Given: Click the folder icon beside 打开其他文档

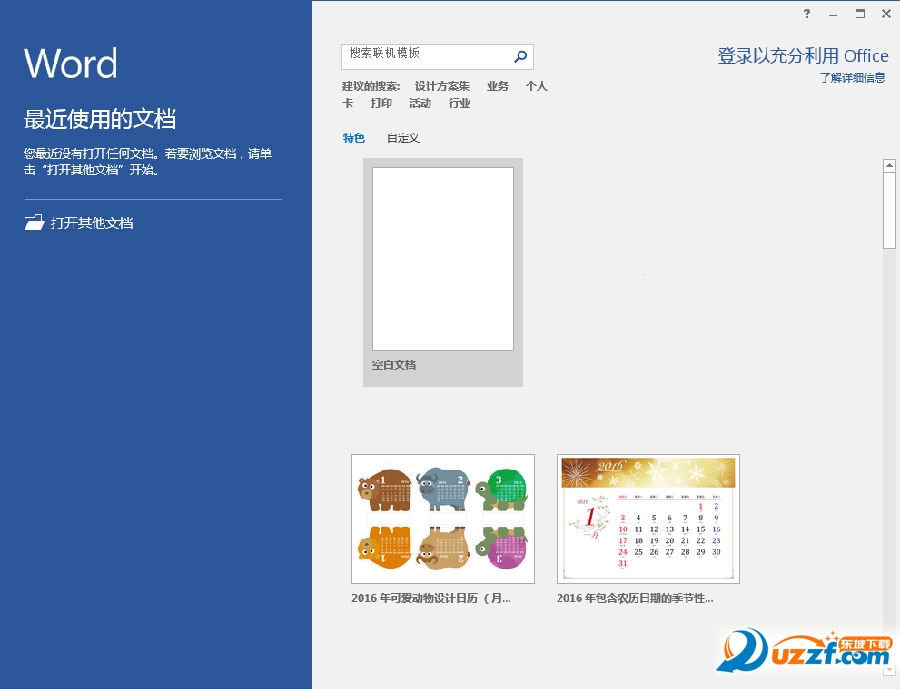Looking at the screenshot, I should click(34, 222).
